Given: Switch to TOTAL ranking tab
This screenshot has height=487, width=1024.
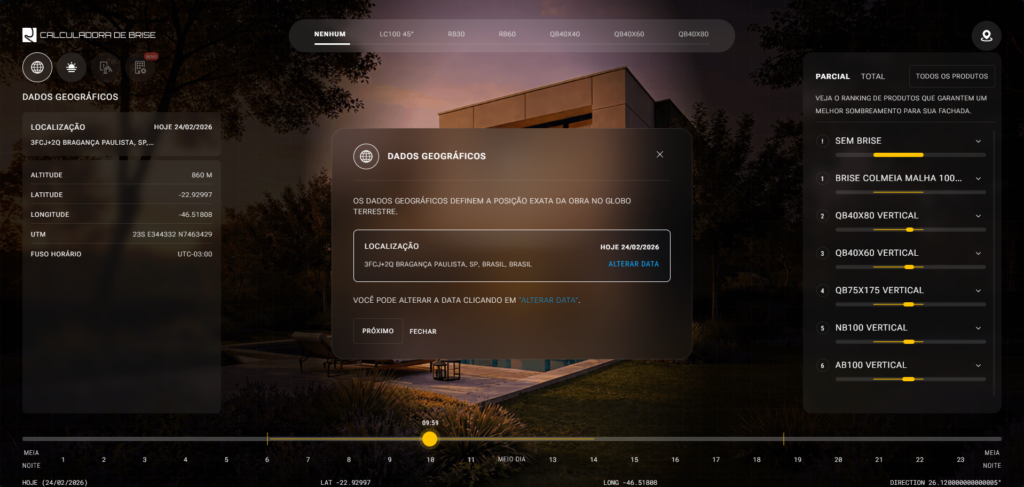Looking at the screenshot, I should click(872, 76).
